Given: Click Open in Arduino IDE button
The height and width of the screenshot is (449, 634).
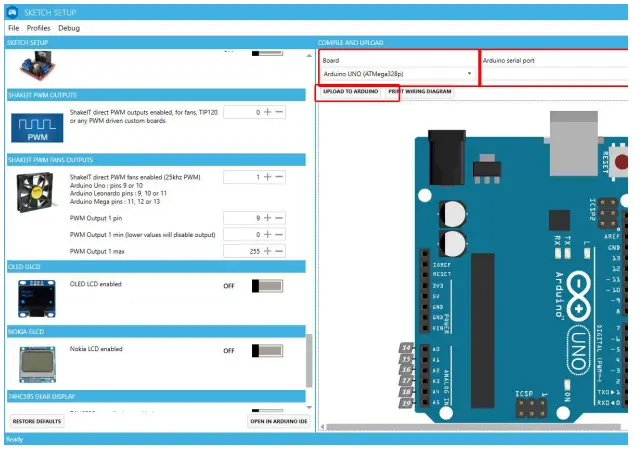Looking at the screenshot, I should click(x=279, y=421).
